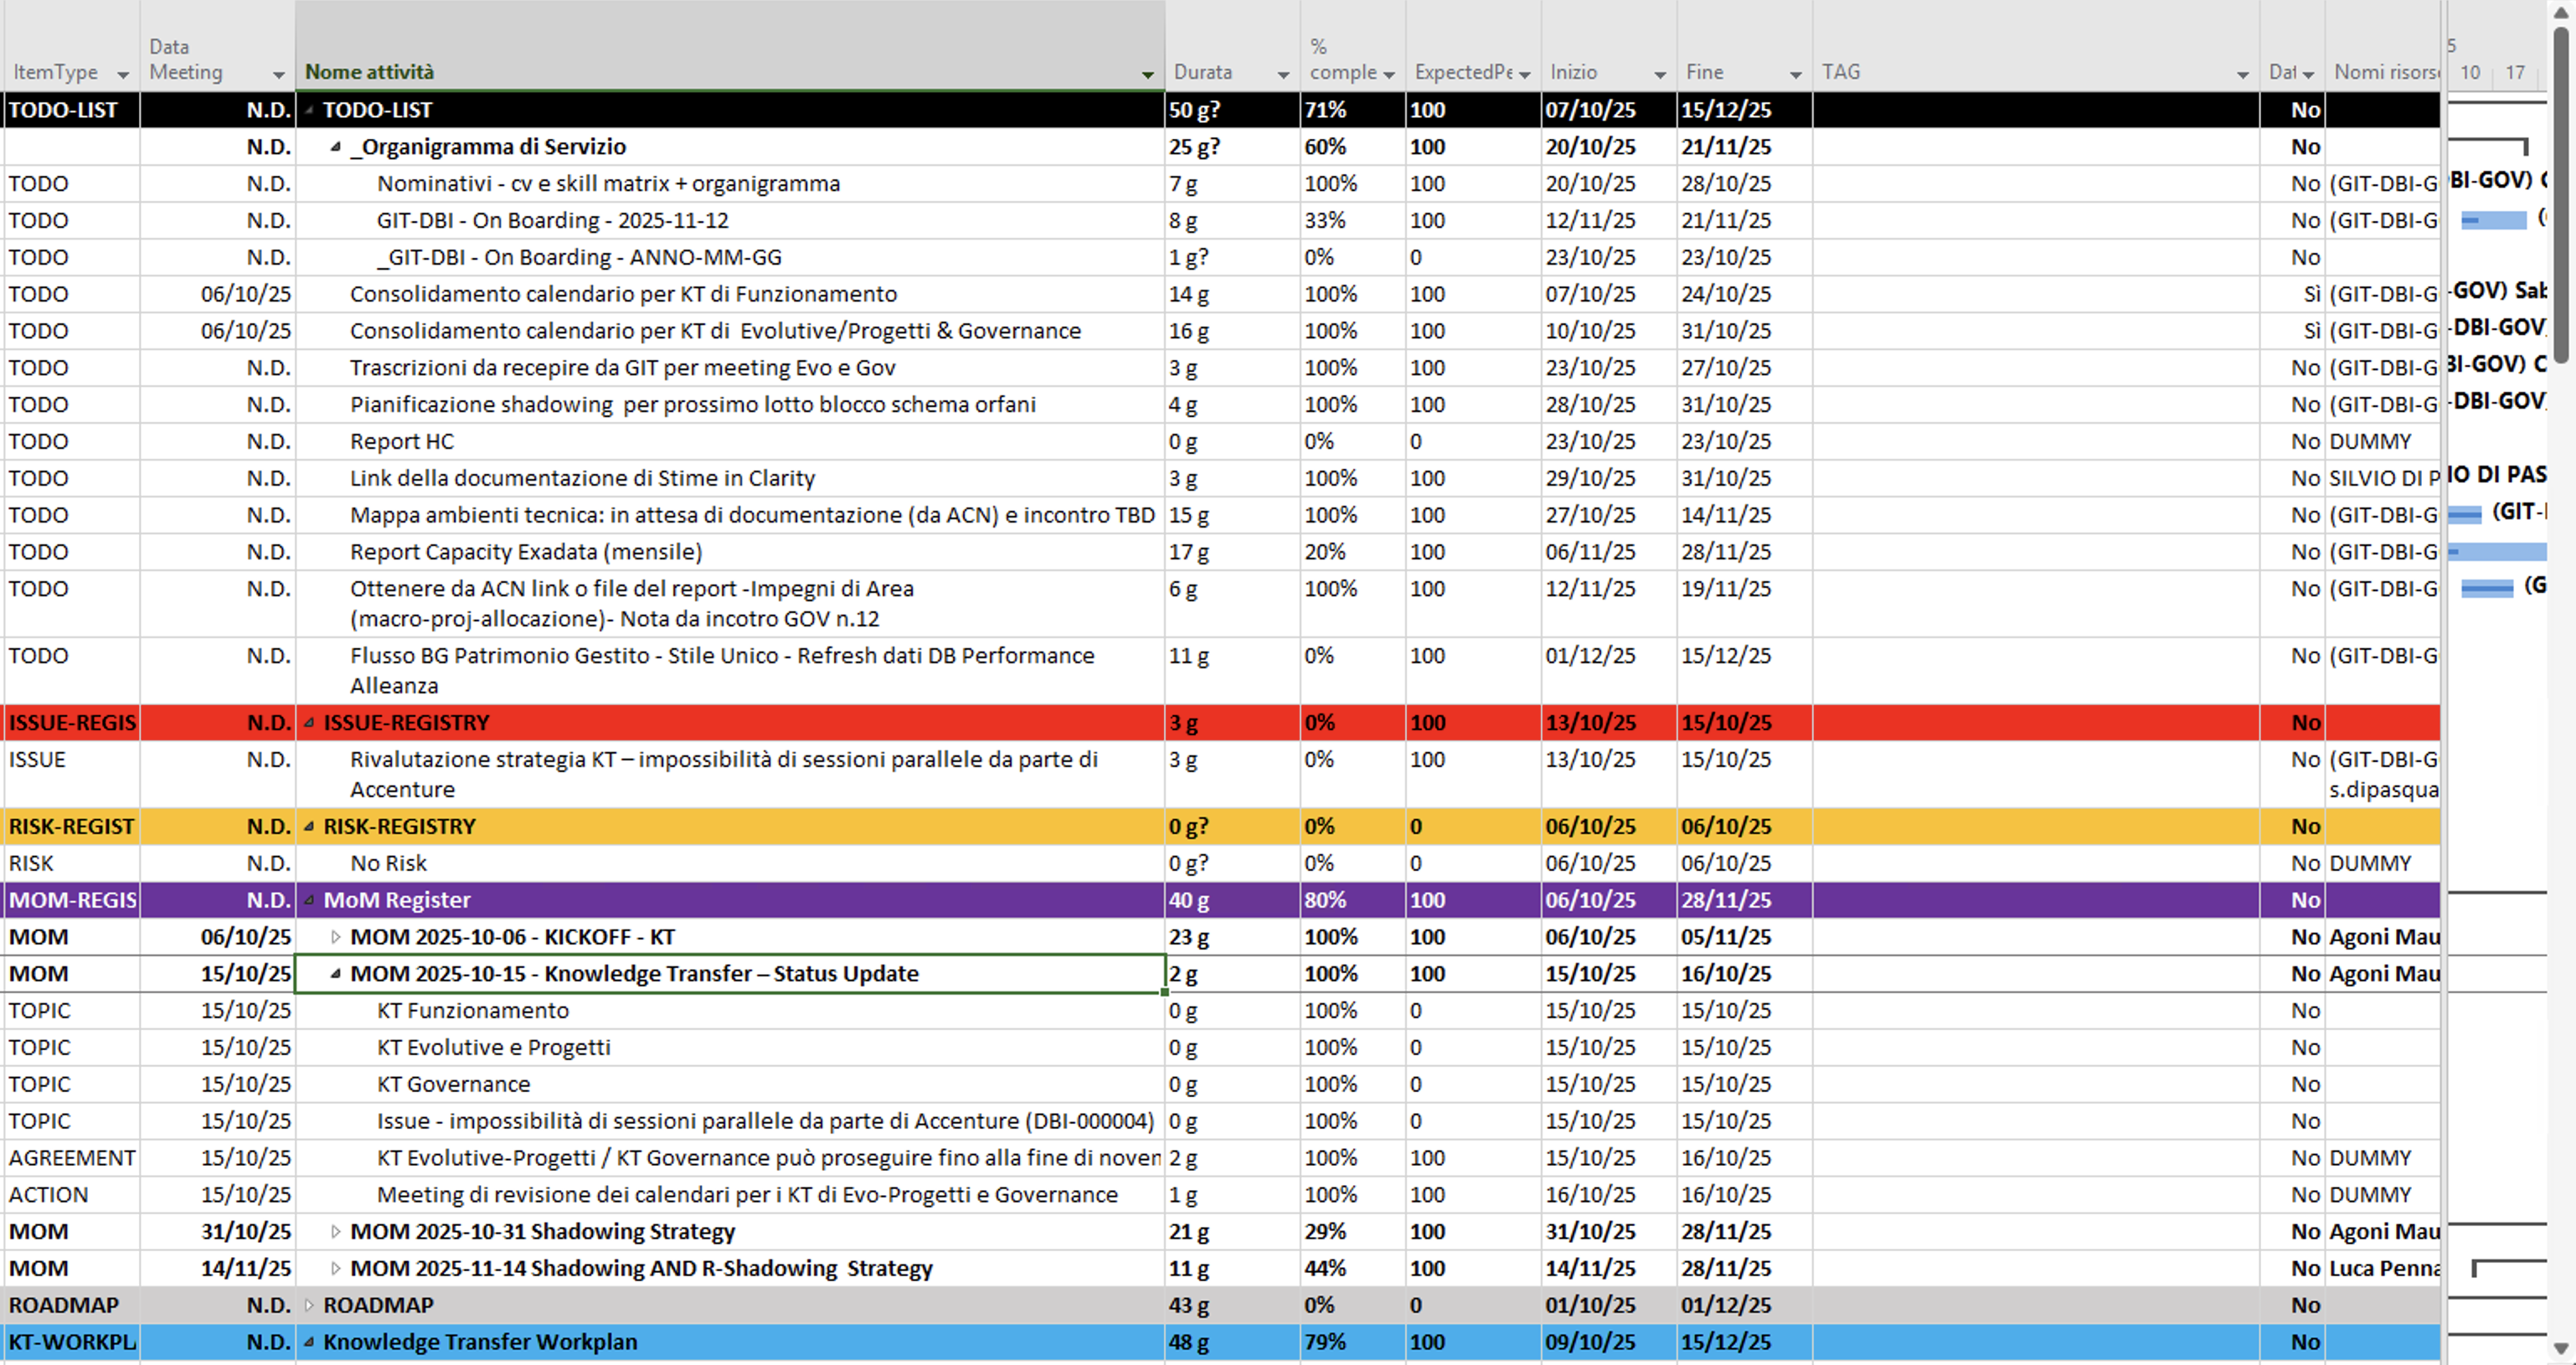This screenshot has width=2576, height=1365.
Task: Open the Data Meeting column filter dropdown
Action: [x=279, y=75]
